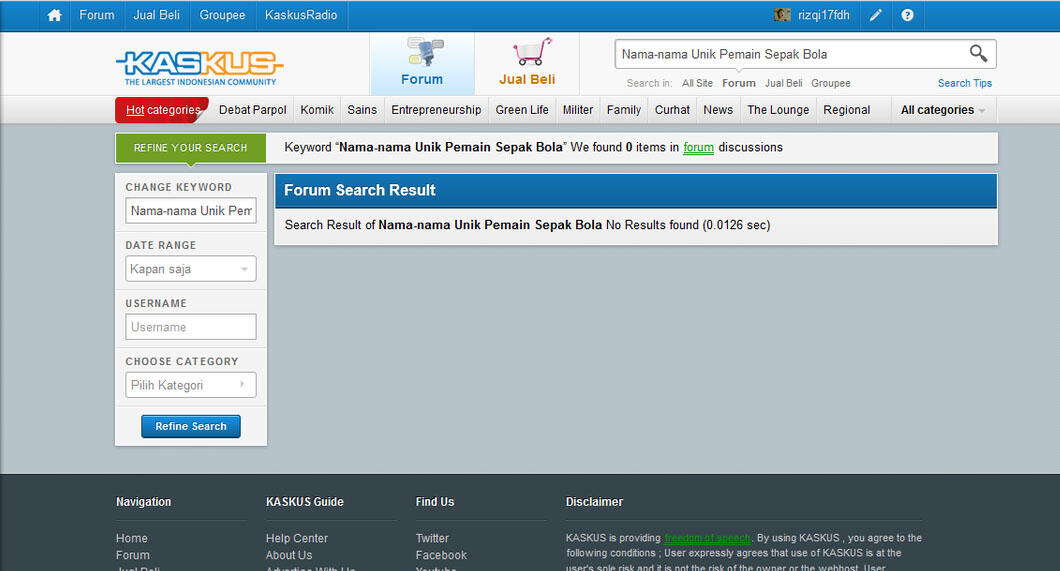Set search scope to Jual Beli
This screenshot has height=571, width=1060.
[784, 83]
